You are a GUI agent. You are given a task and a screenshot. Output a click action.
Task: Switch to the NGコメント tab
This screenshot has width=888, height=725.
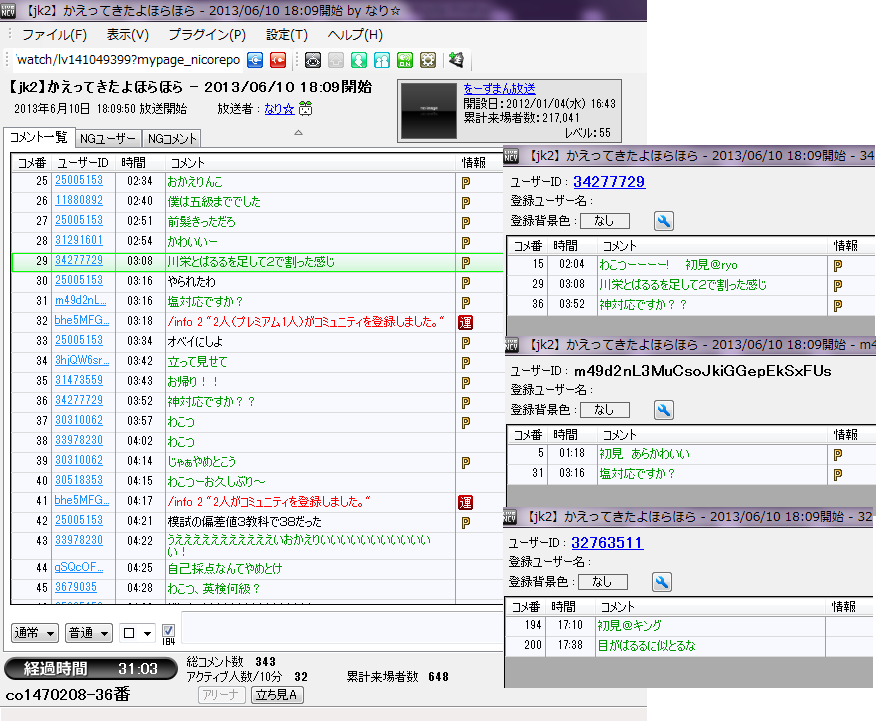(173, 139)
